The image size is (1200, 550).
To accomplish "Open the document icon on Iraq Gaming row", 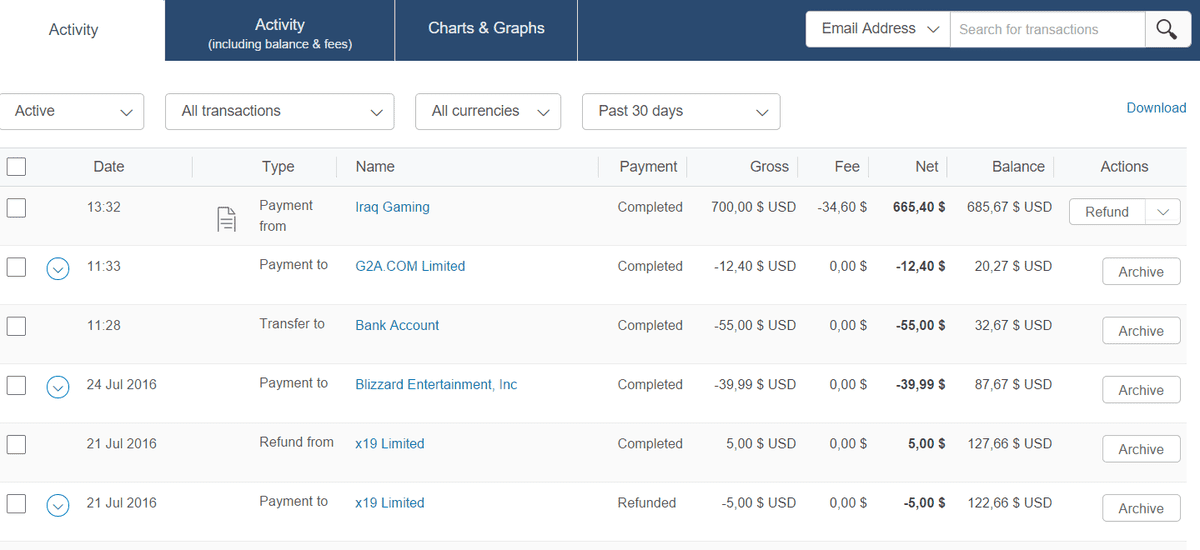I will coord(227,218).
